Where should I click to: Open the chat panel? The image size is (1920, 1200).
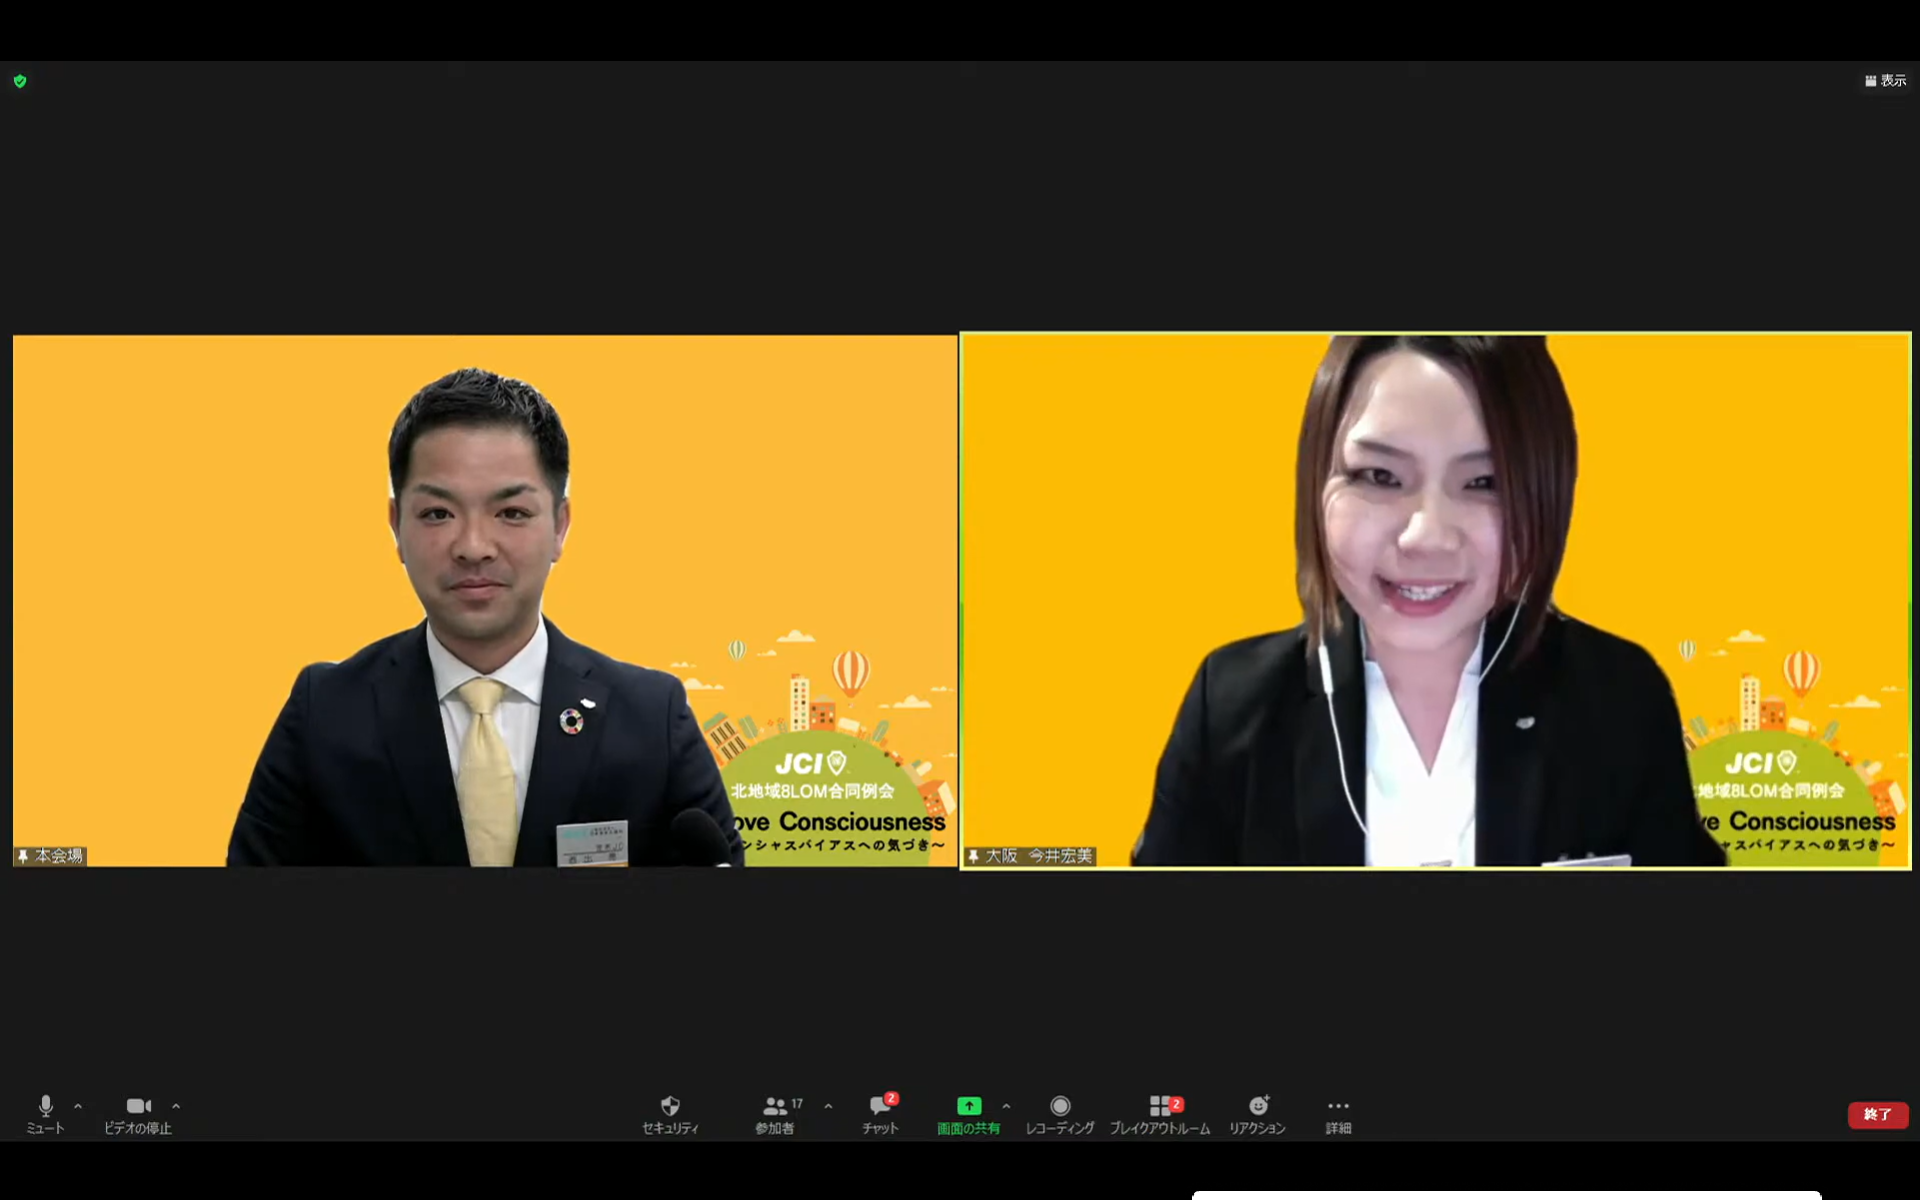(880, 1112)
